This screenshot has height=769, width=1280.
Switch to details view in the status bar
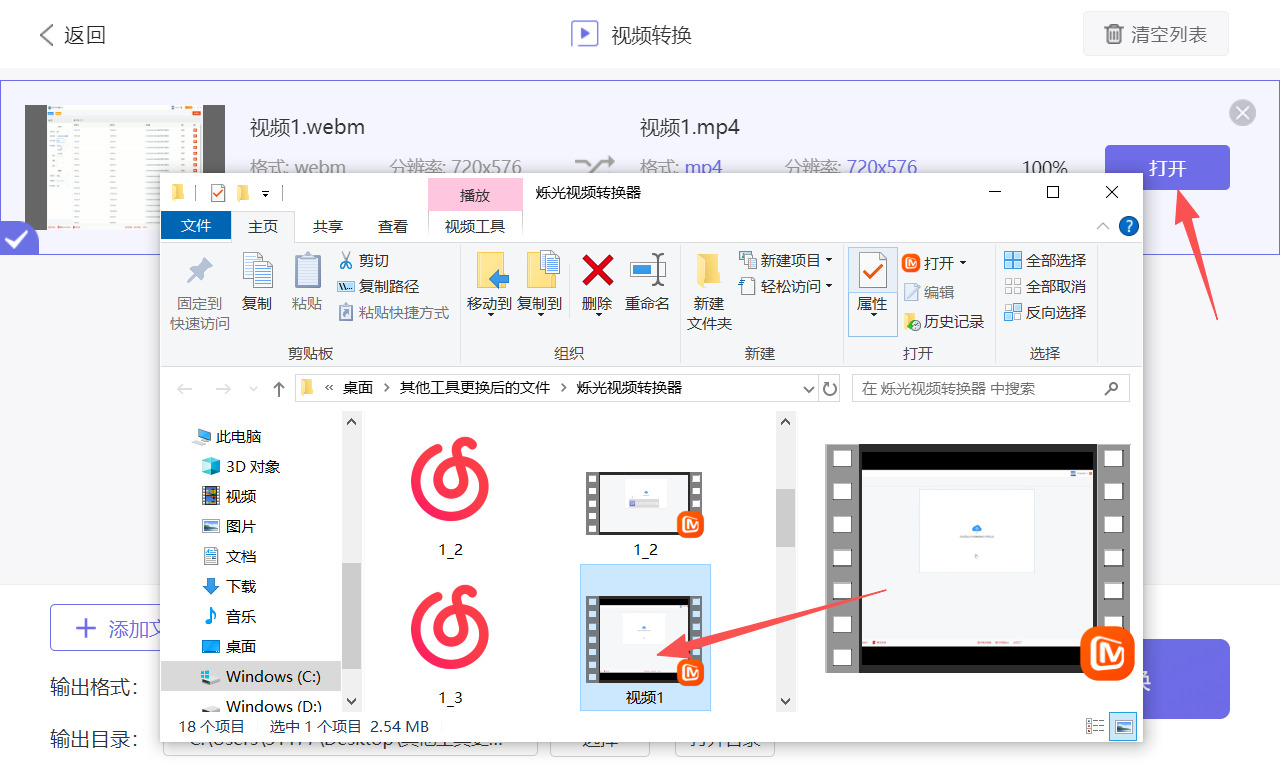point(1095,726)
